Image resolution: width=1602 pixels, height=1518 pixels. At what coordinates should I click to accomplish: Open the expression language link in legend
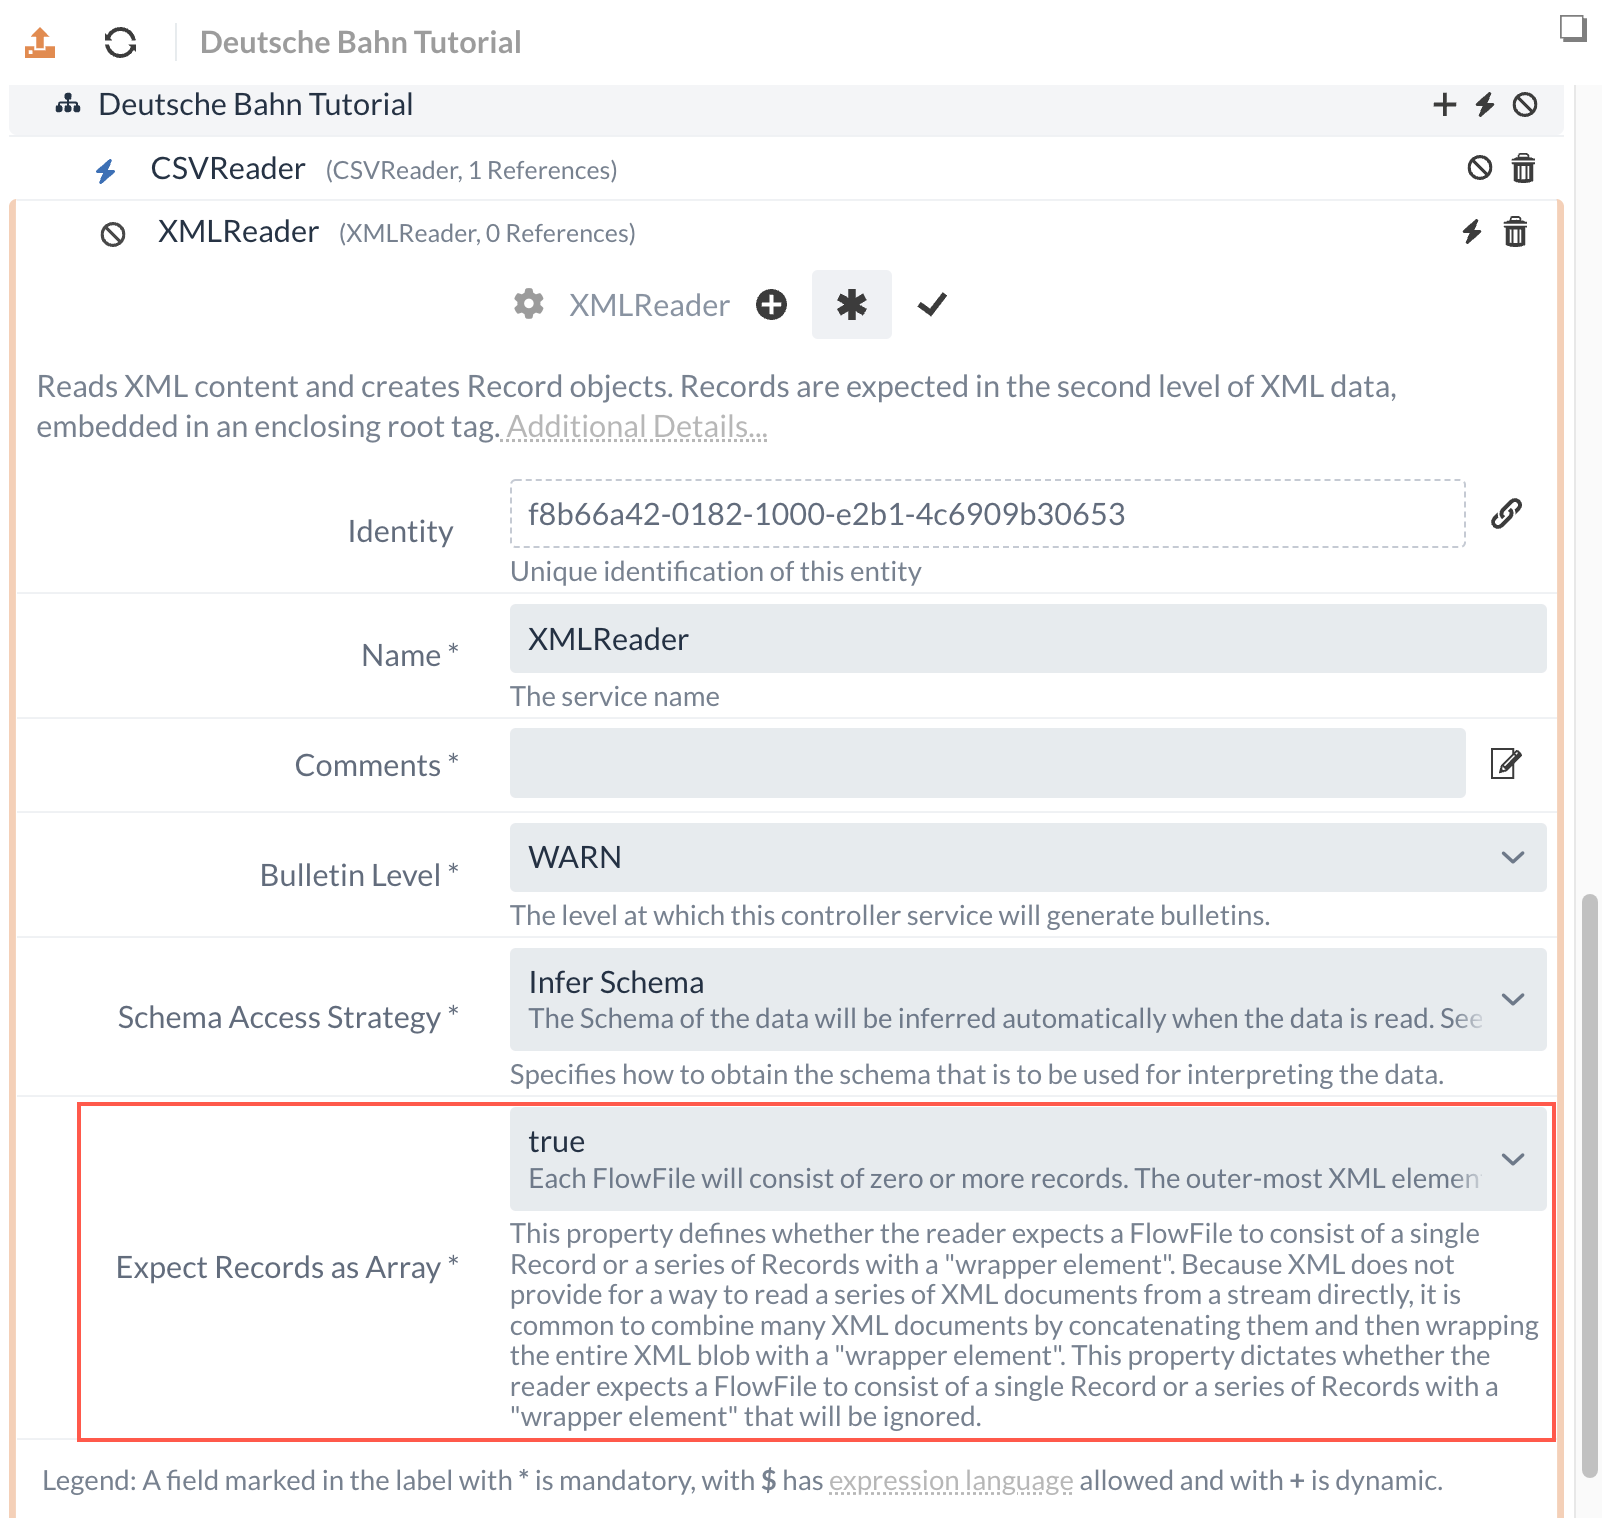[x=951, y=1481]
